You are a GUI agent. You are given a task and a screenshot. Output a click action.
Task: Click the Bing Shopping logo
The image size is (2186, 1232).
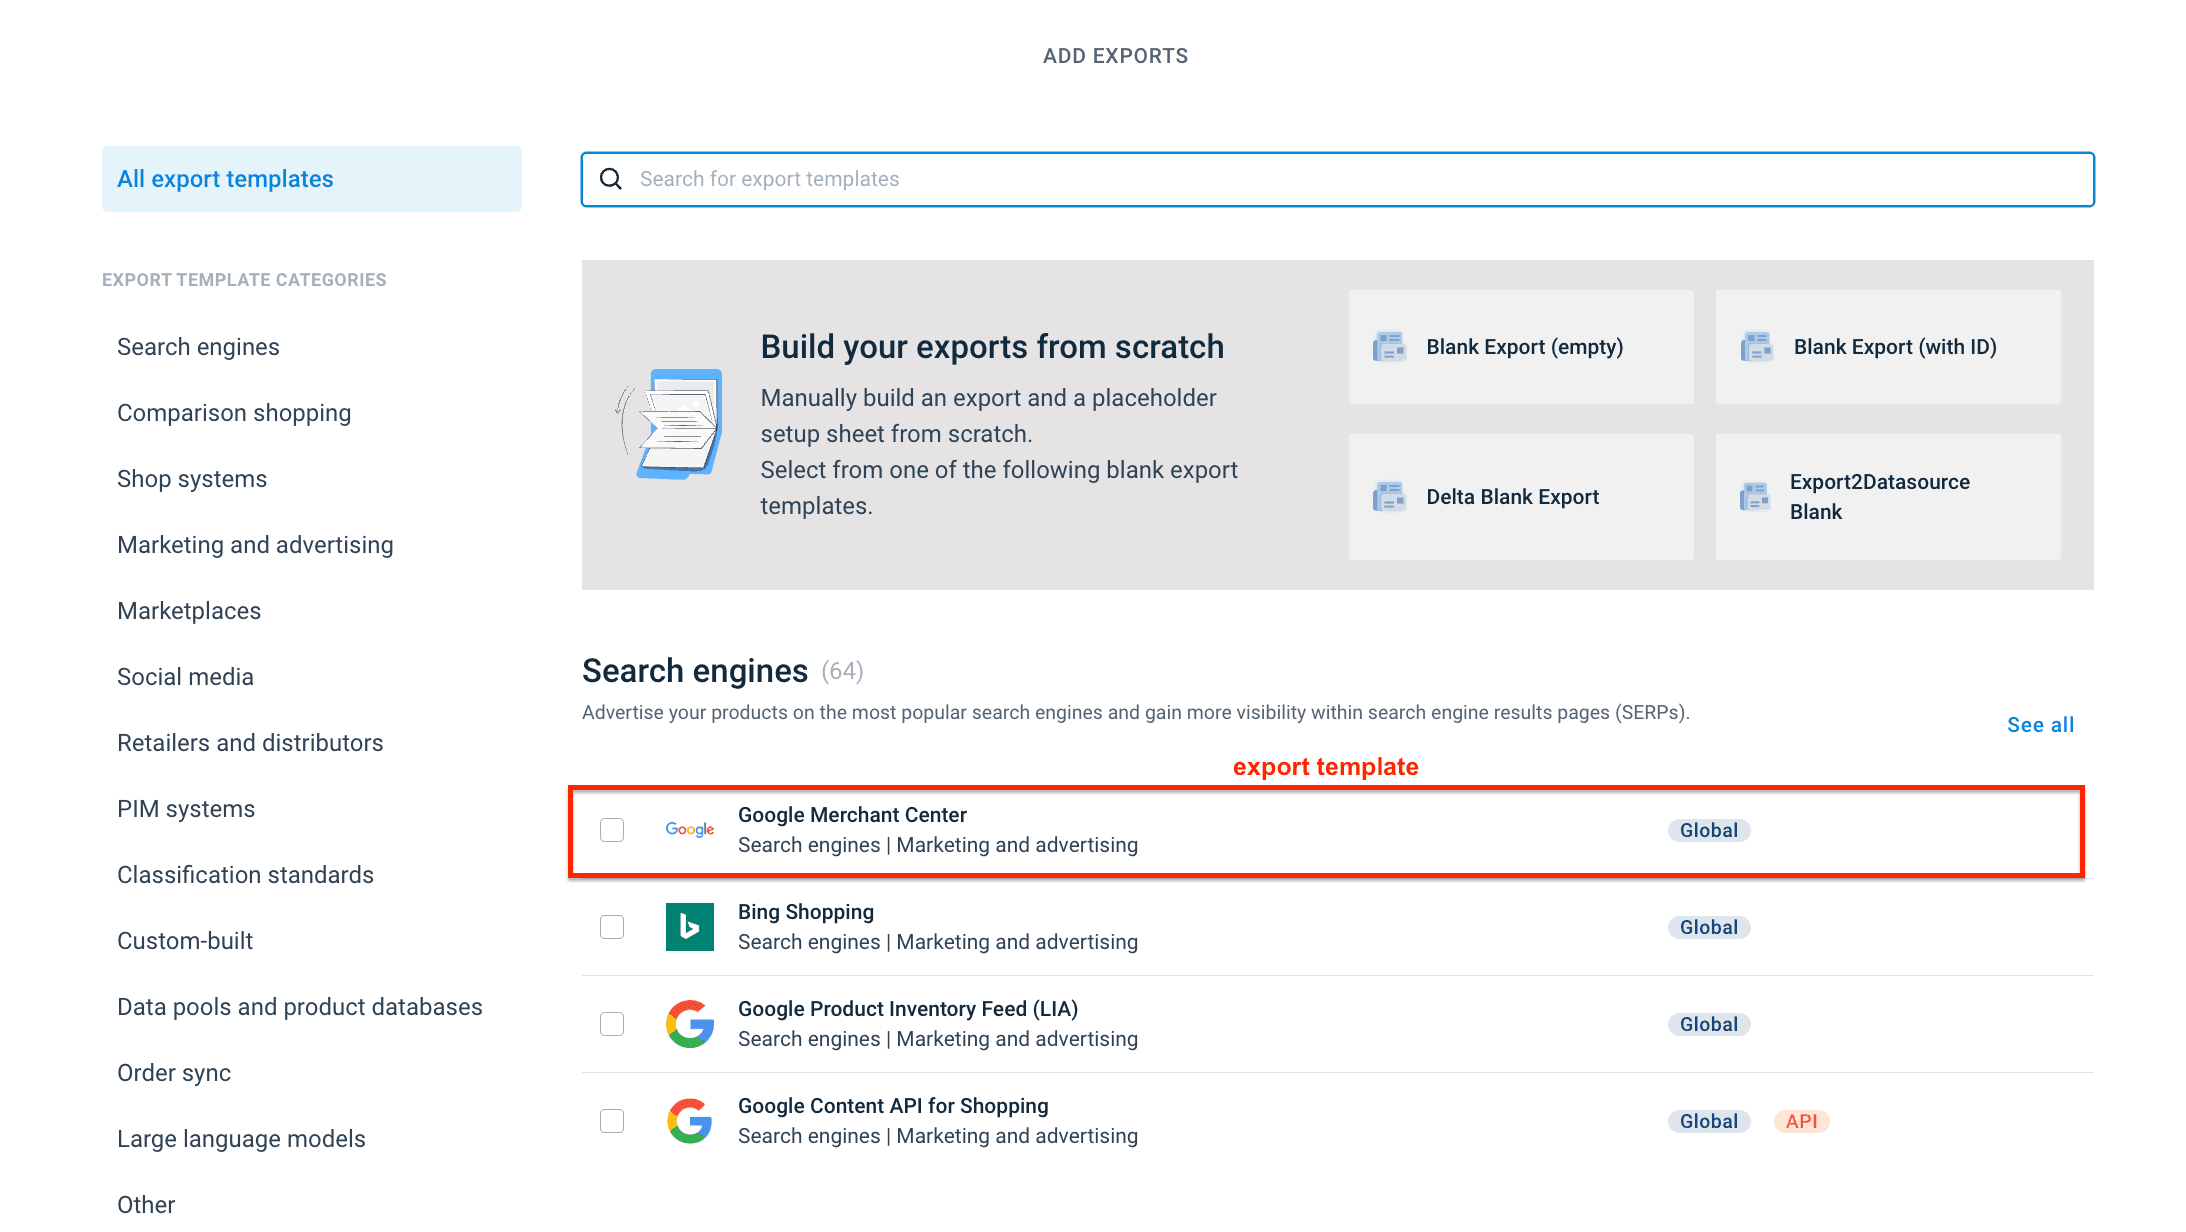click(x=690, y=927)
